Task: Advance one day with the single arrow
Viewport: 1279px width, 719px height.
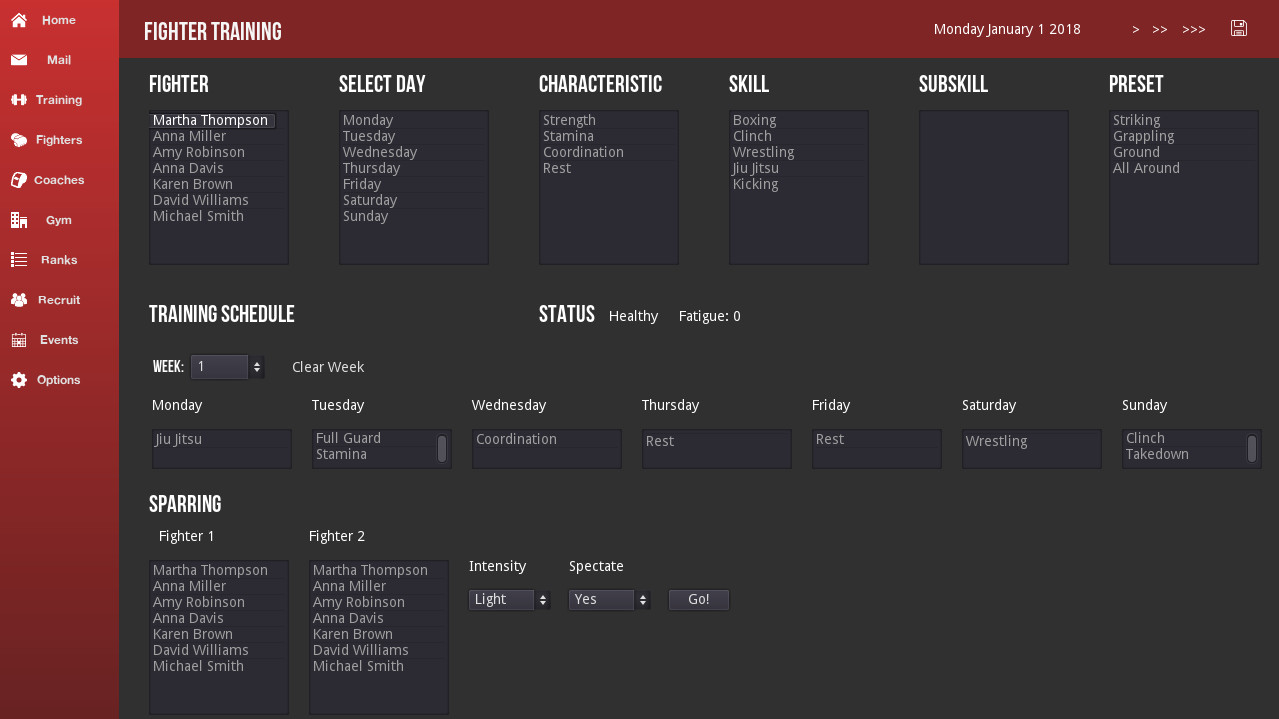Action: pos(1135,29)
